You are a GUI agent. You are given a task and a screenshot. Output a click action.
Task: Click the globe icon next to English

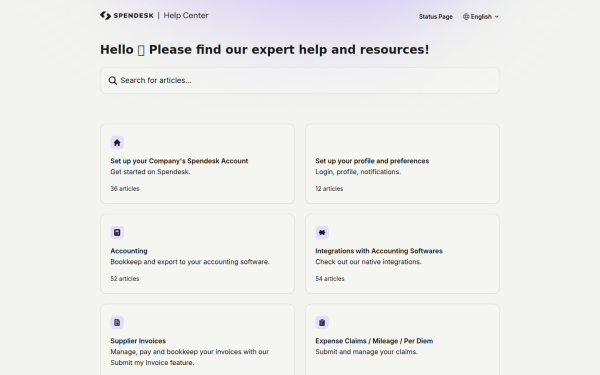(466, 16)
